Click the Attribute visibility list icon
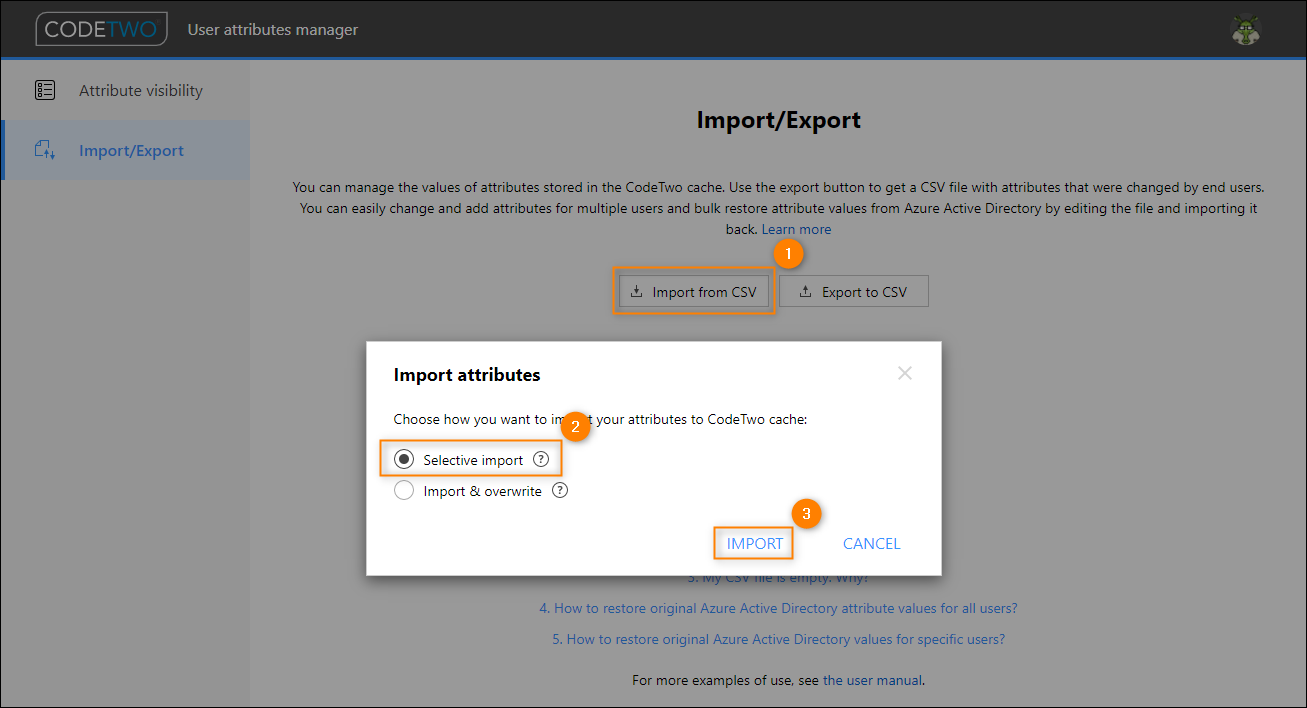The height and width of the screenshot is (708, 1307). [45, 90]
